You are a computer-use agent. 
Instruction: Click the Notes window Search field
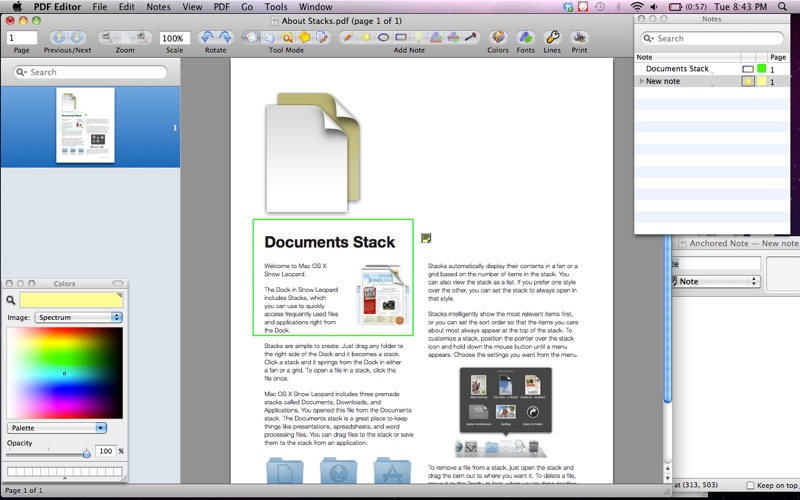712,38
